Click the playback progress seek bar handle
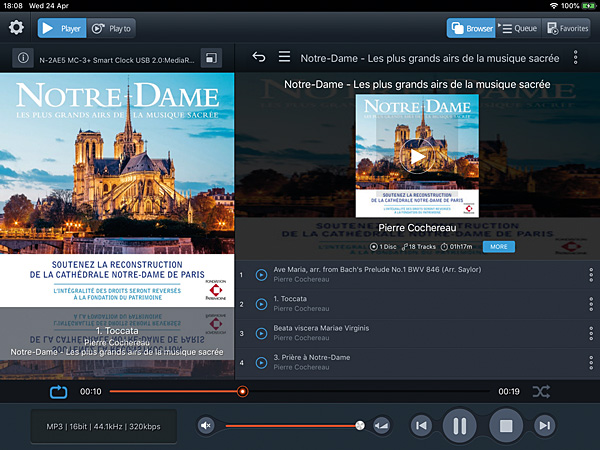The image size is (600, 450). (242, 391)
